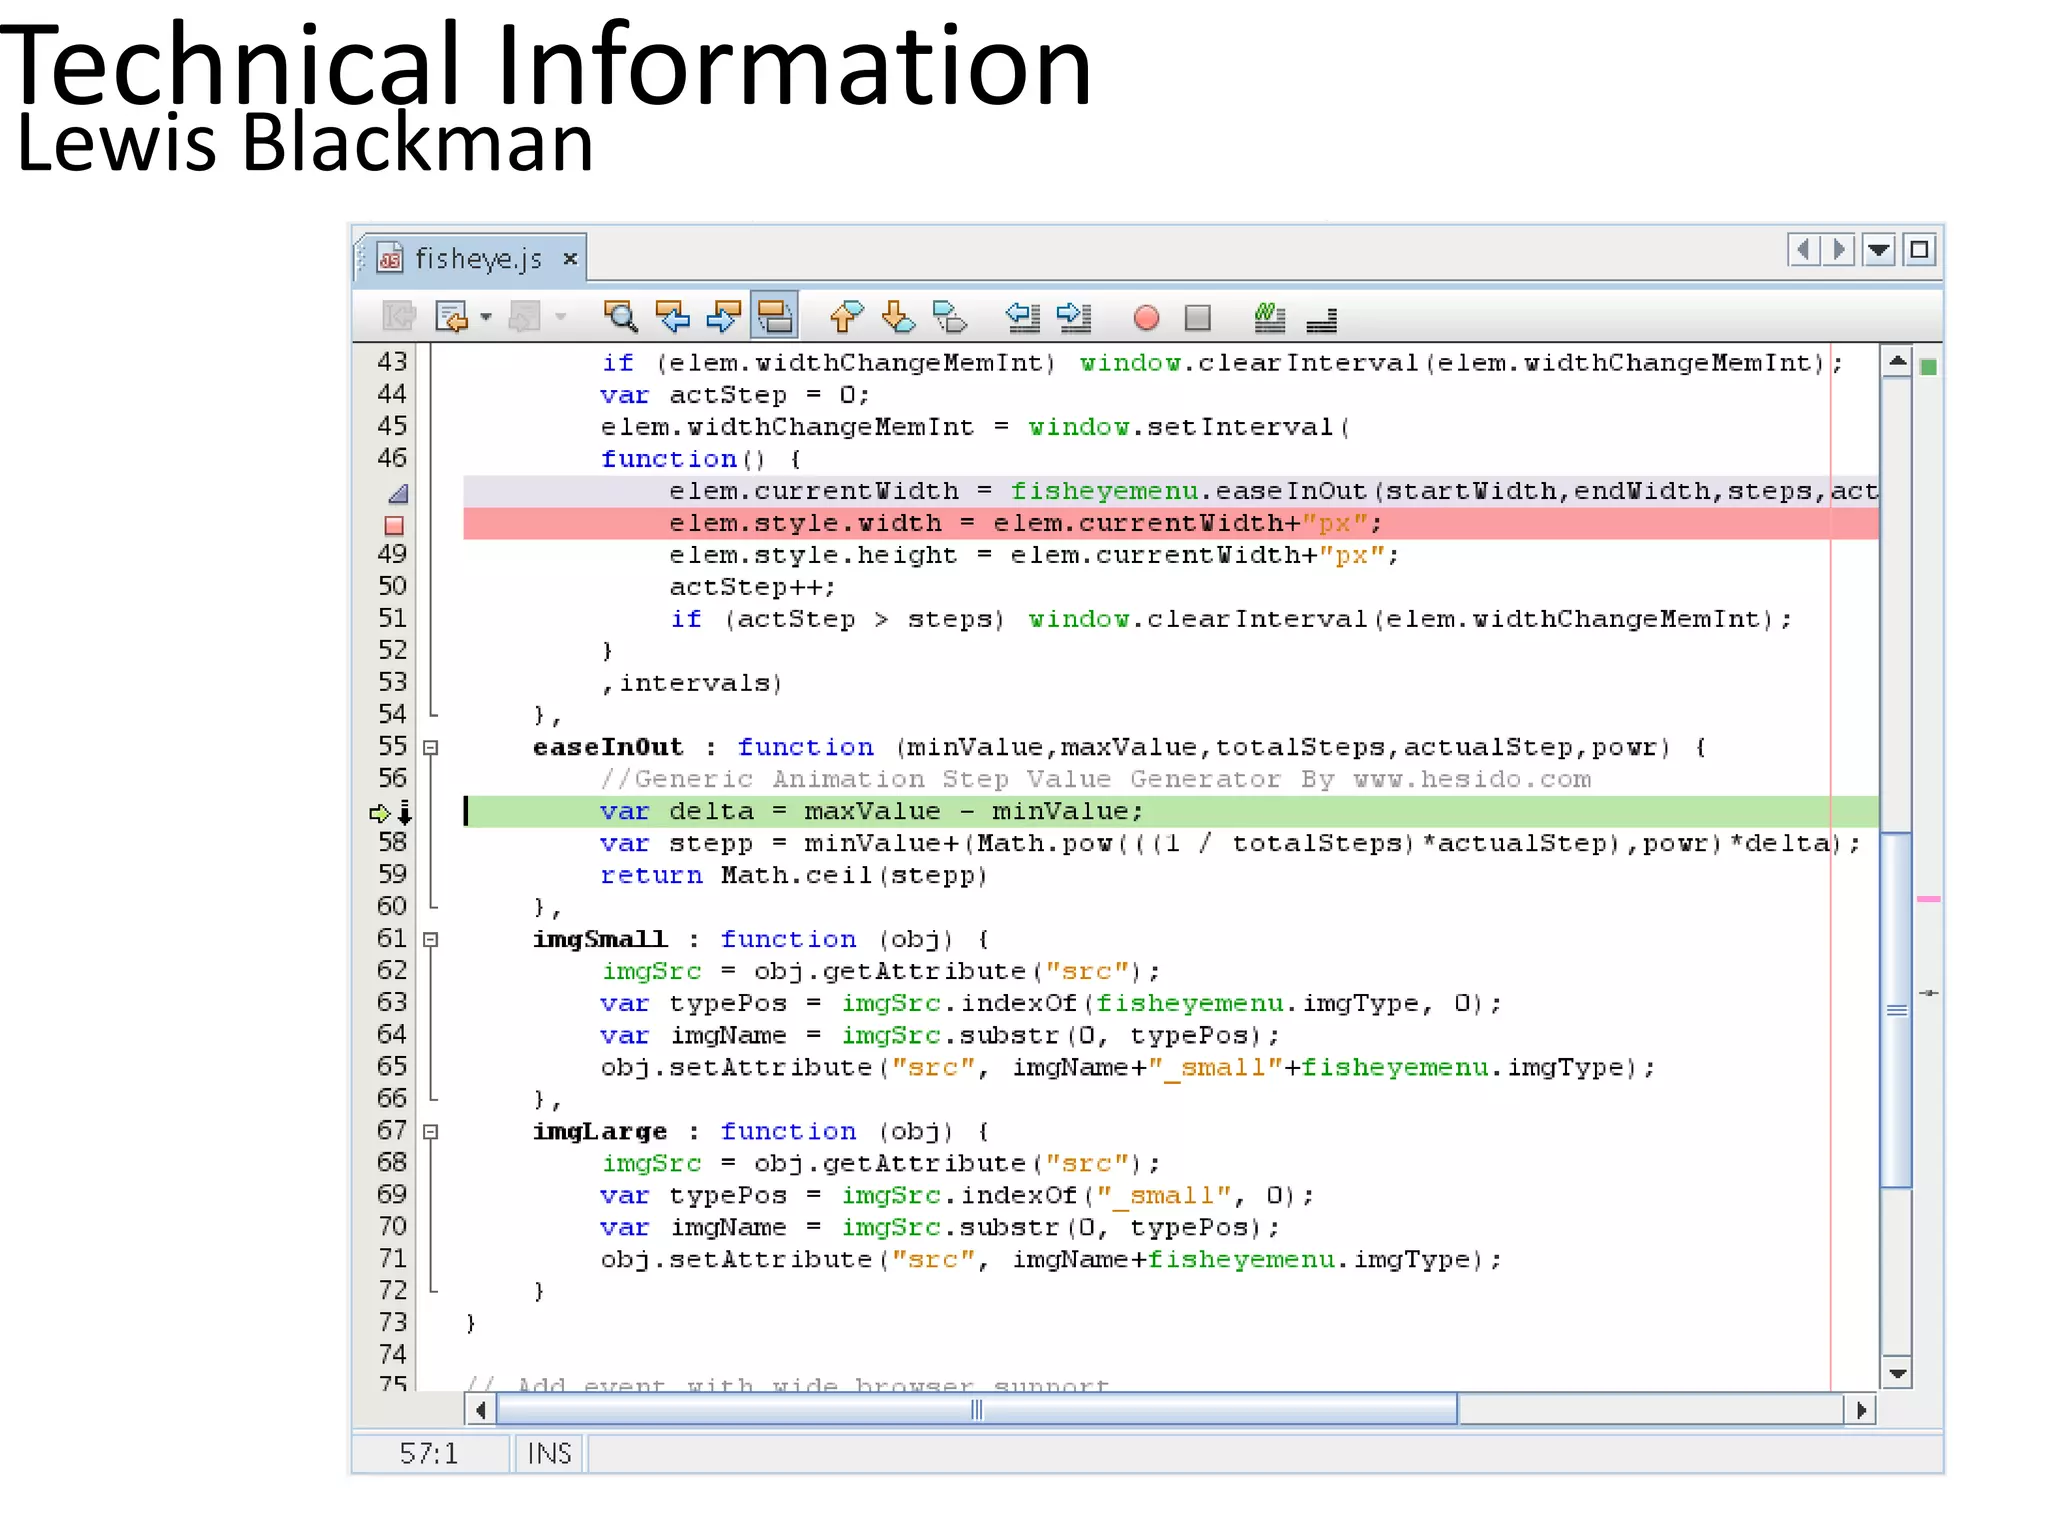Click Find Next Occurrence icon
This screenshot has width=2048, height=1536.
723,317
